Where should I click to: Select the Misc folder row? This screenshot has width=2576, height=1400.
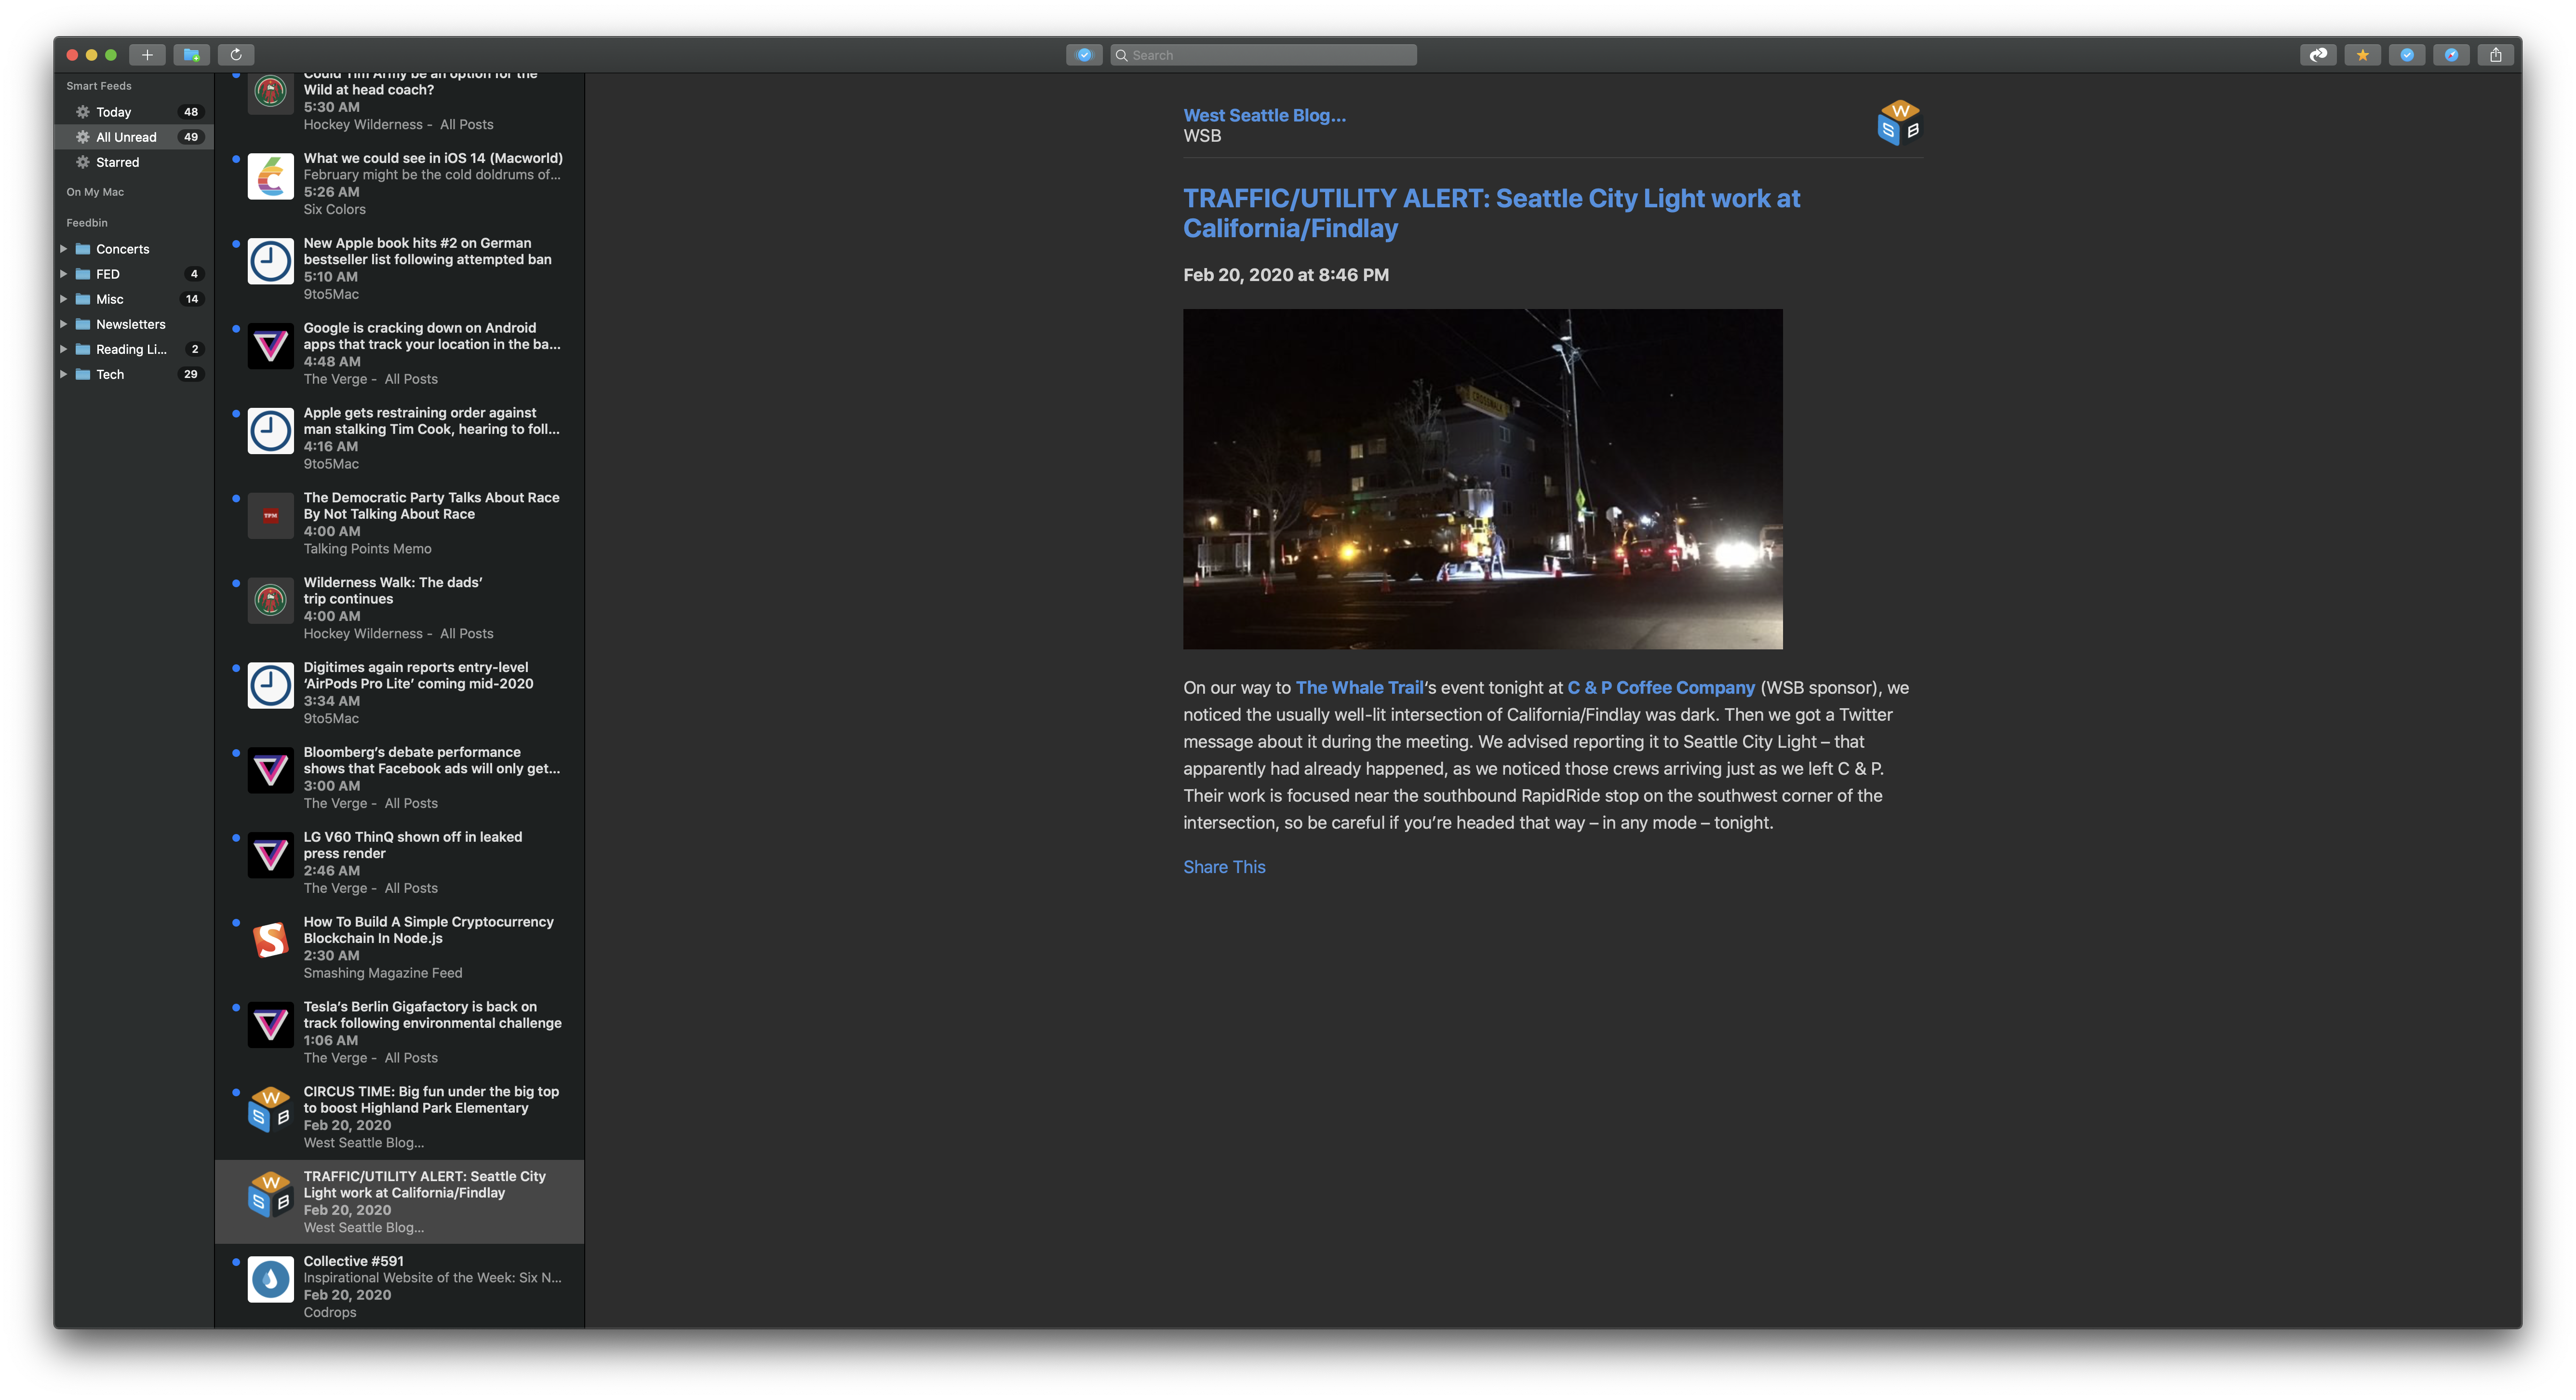(x=134, y=299)
